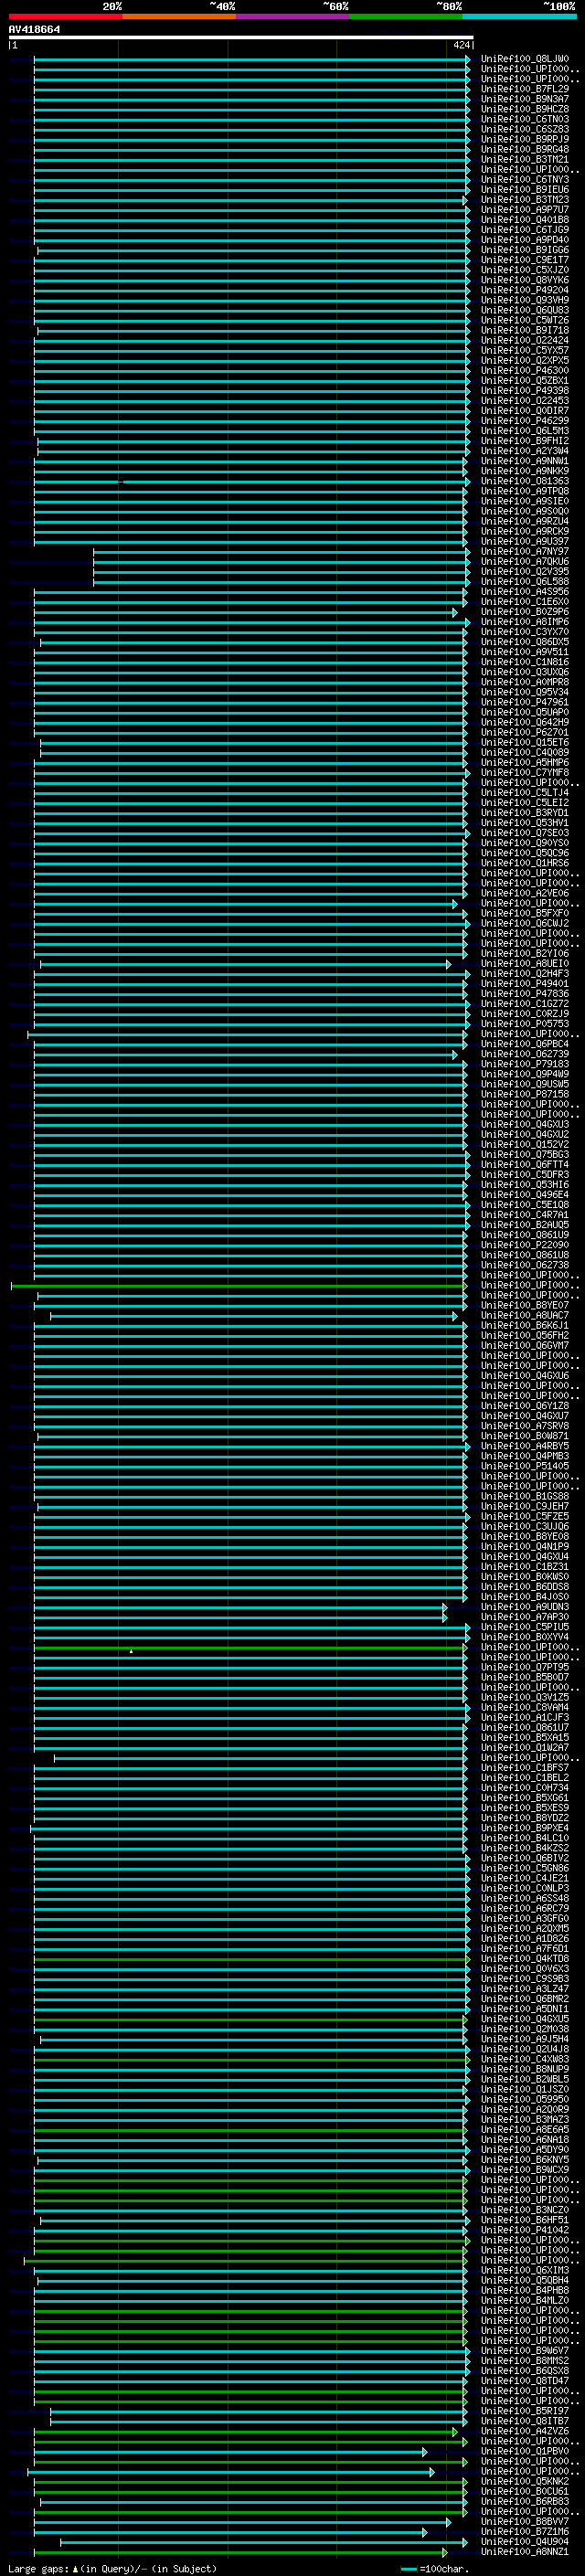Click the orange ~40% identity legend segment
This screenshot has width=585, height=2576.
(x=179, y=16)
